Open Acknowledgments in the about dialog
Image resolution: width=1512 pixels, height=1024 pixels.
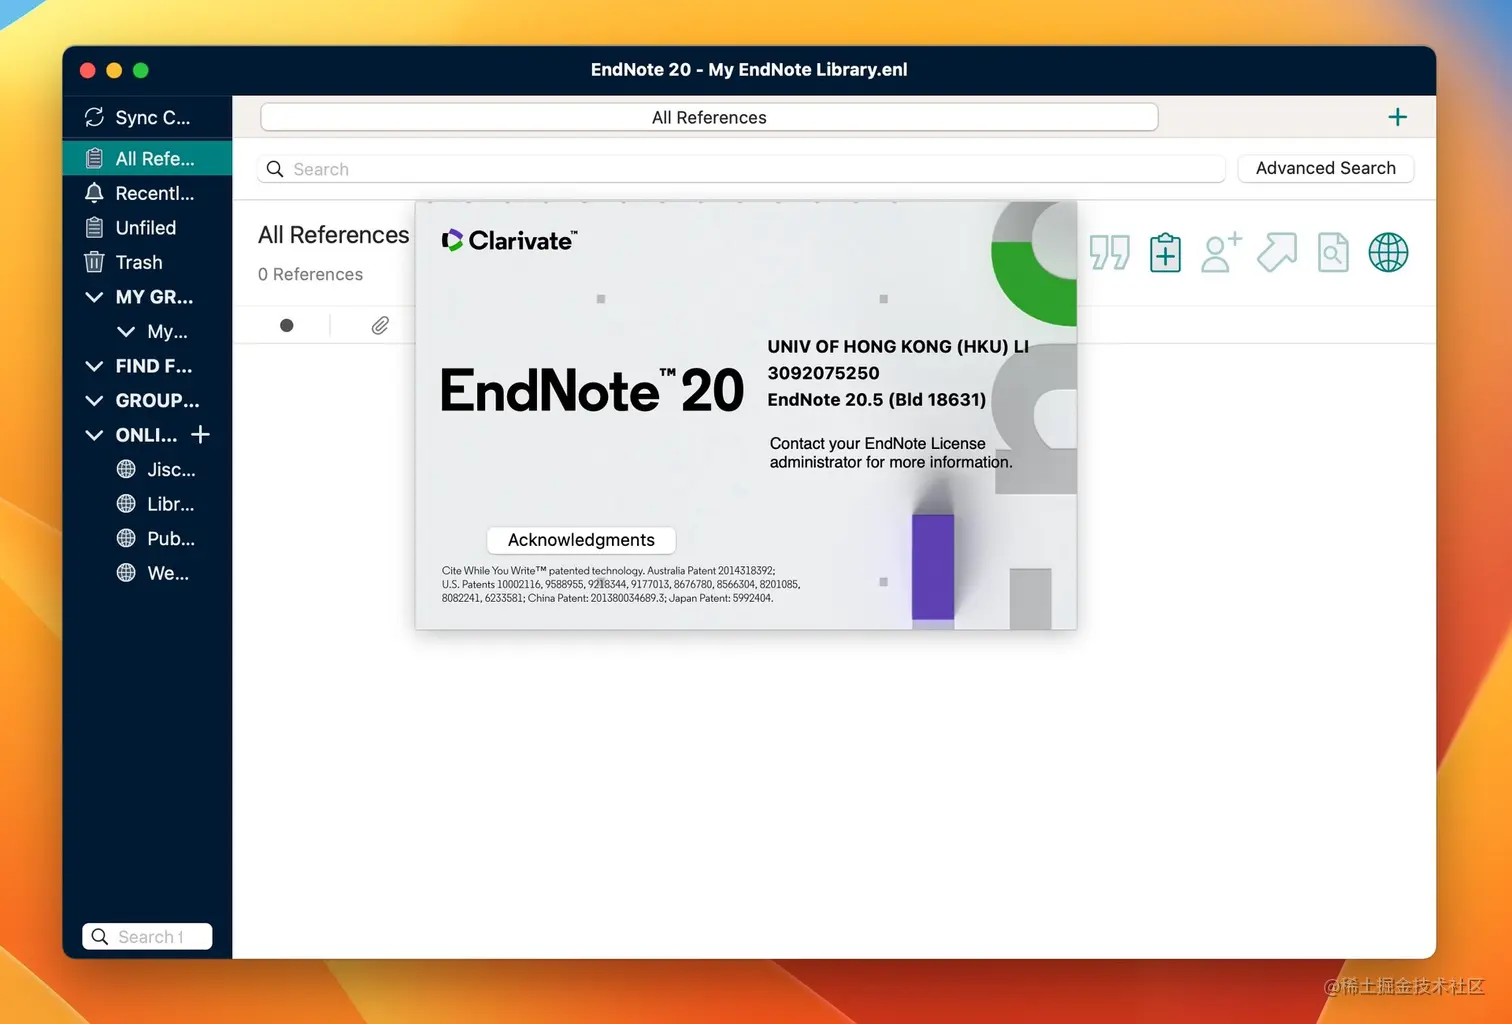(581, 540)
